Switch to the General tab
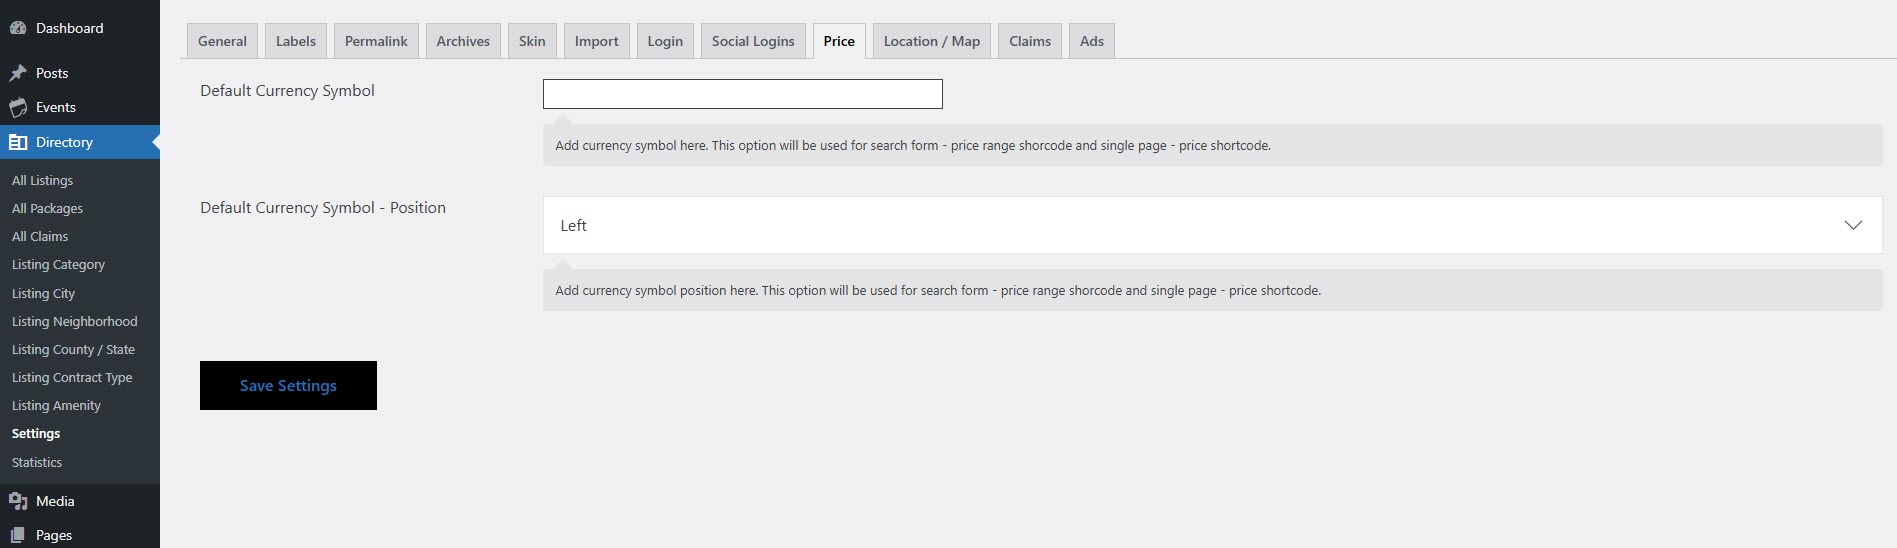The image size is (1897, 548). tap(222, 41)
